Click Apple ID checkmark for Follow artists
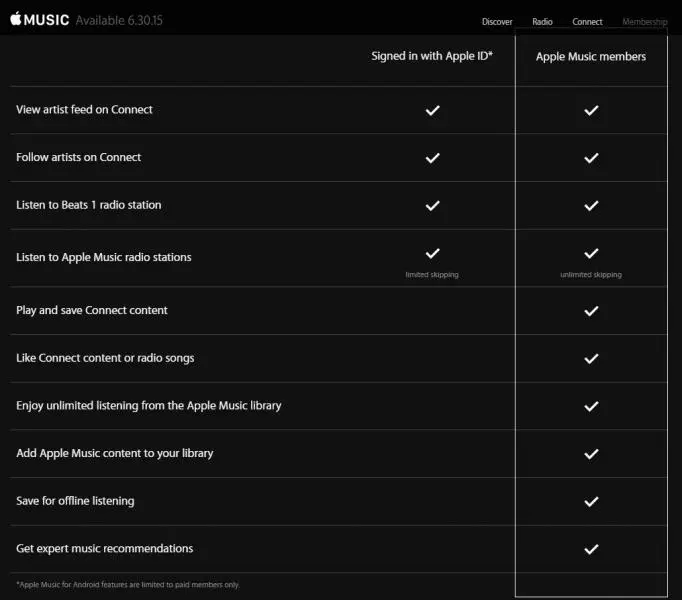The image size is (682, 600). coord(433,158)
